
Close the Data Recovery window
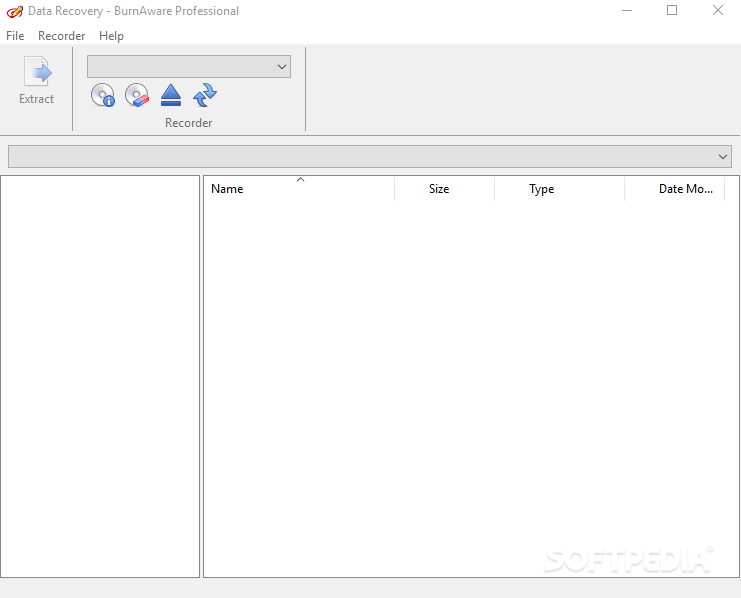click(718, 10)
